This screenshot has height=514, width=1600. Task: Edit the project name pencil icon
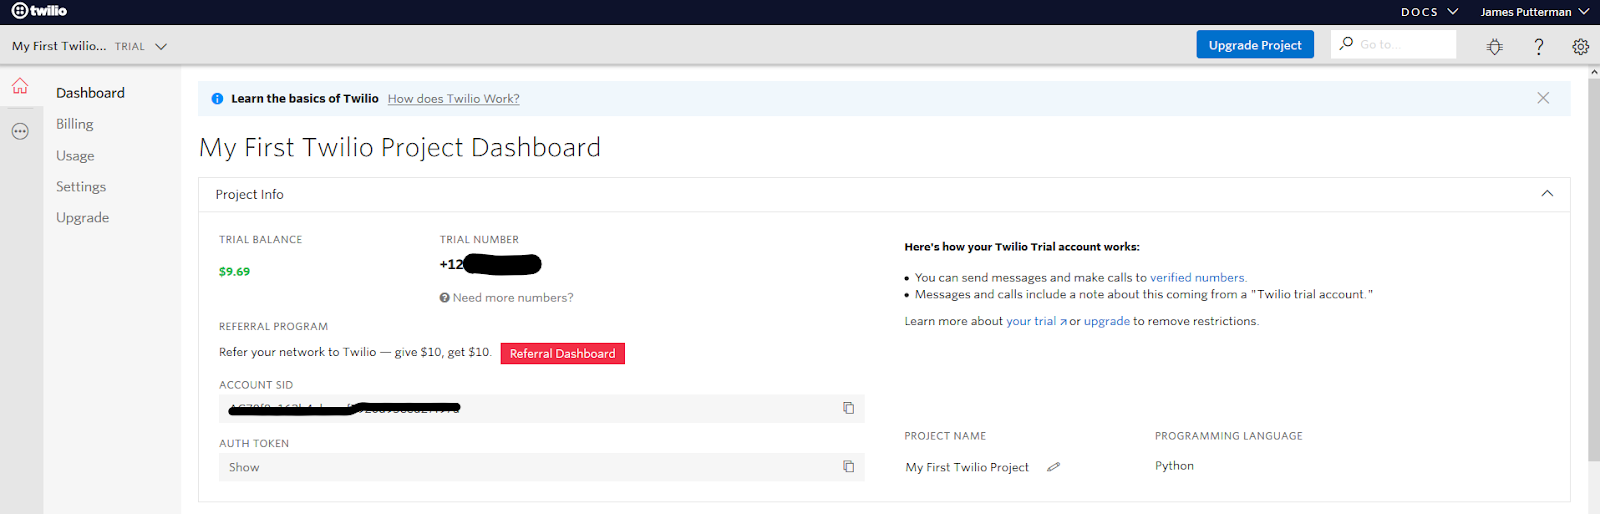tap(1053, 467)
